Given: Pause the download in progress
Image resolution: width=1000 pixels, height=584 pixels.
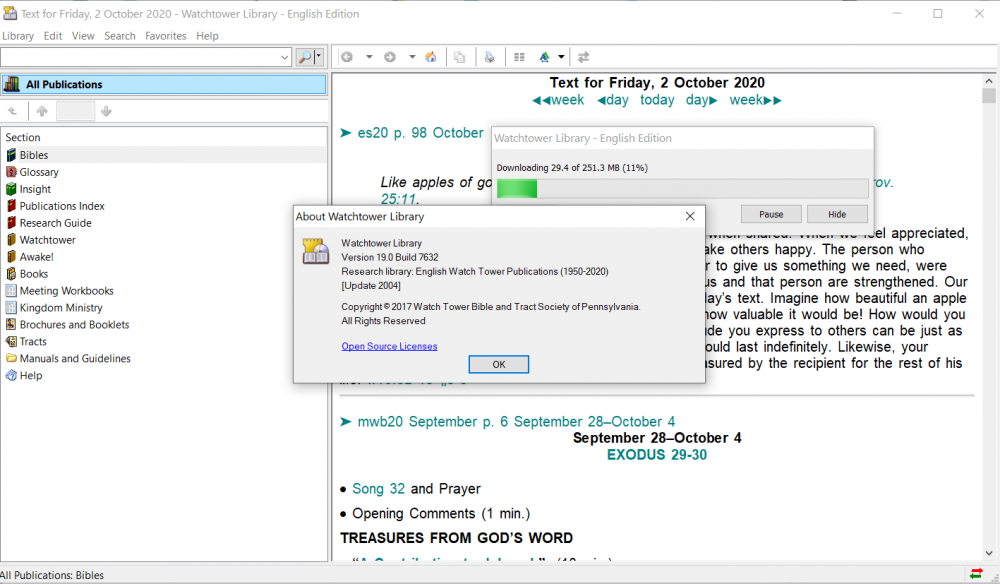Looking at the screenshot, I should (x=771, y=214).
